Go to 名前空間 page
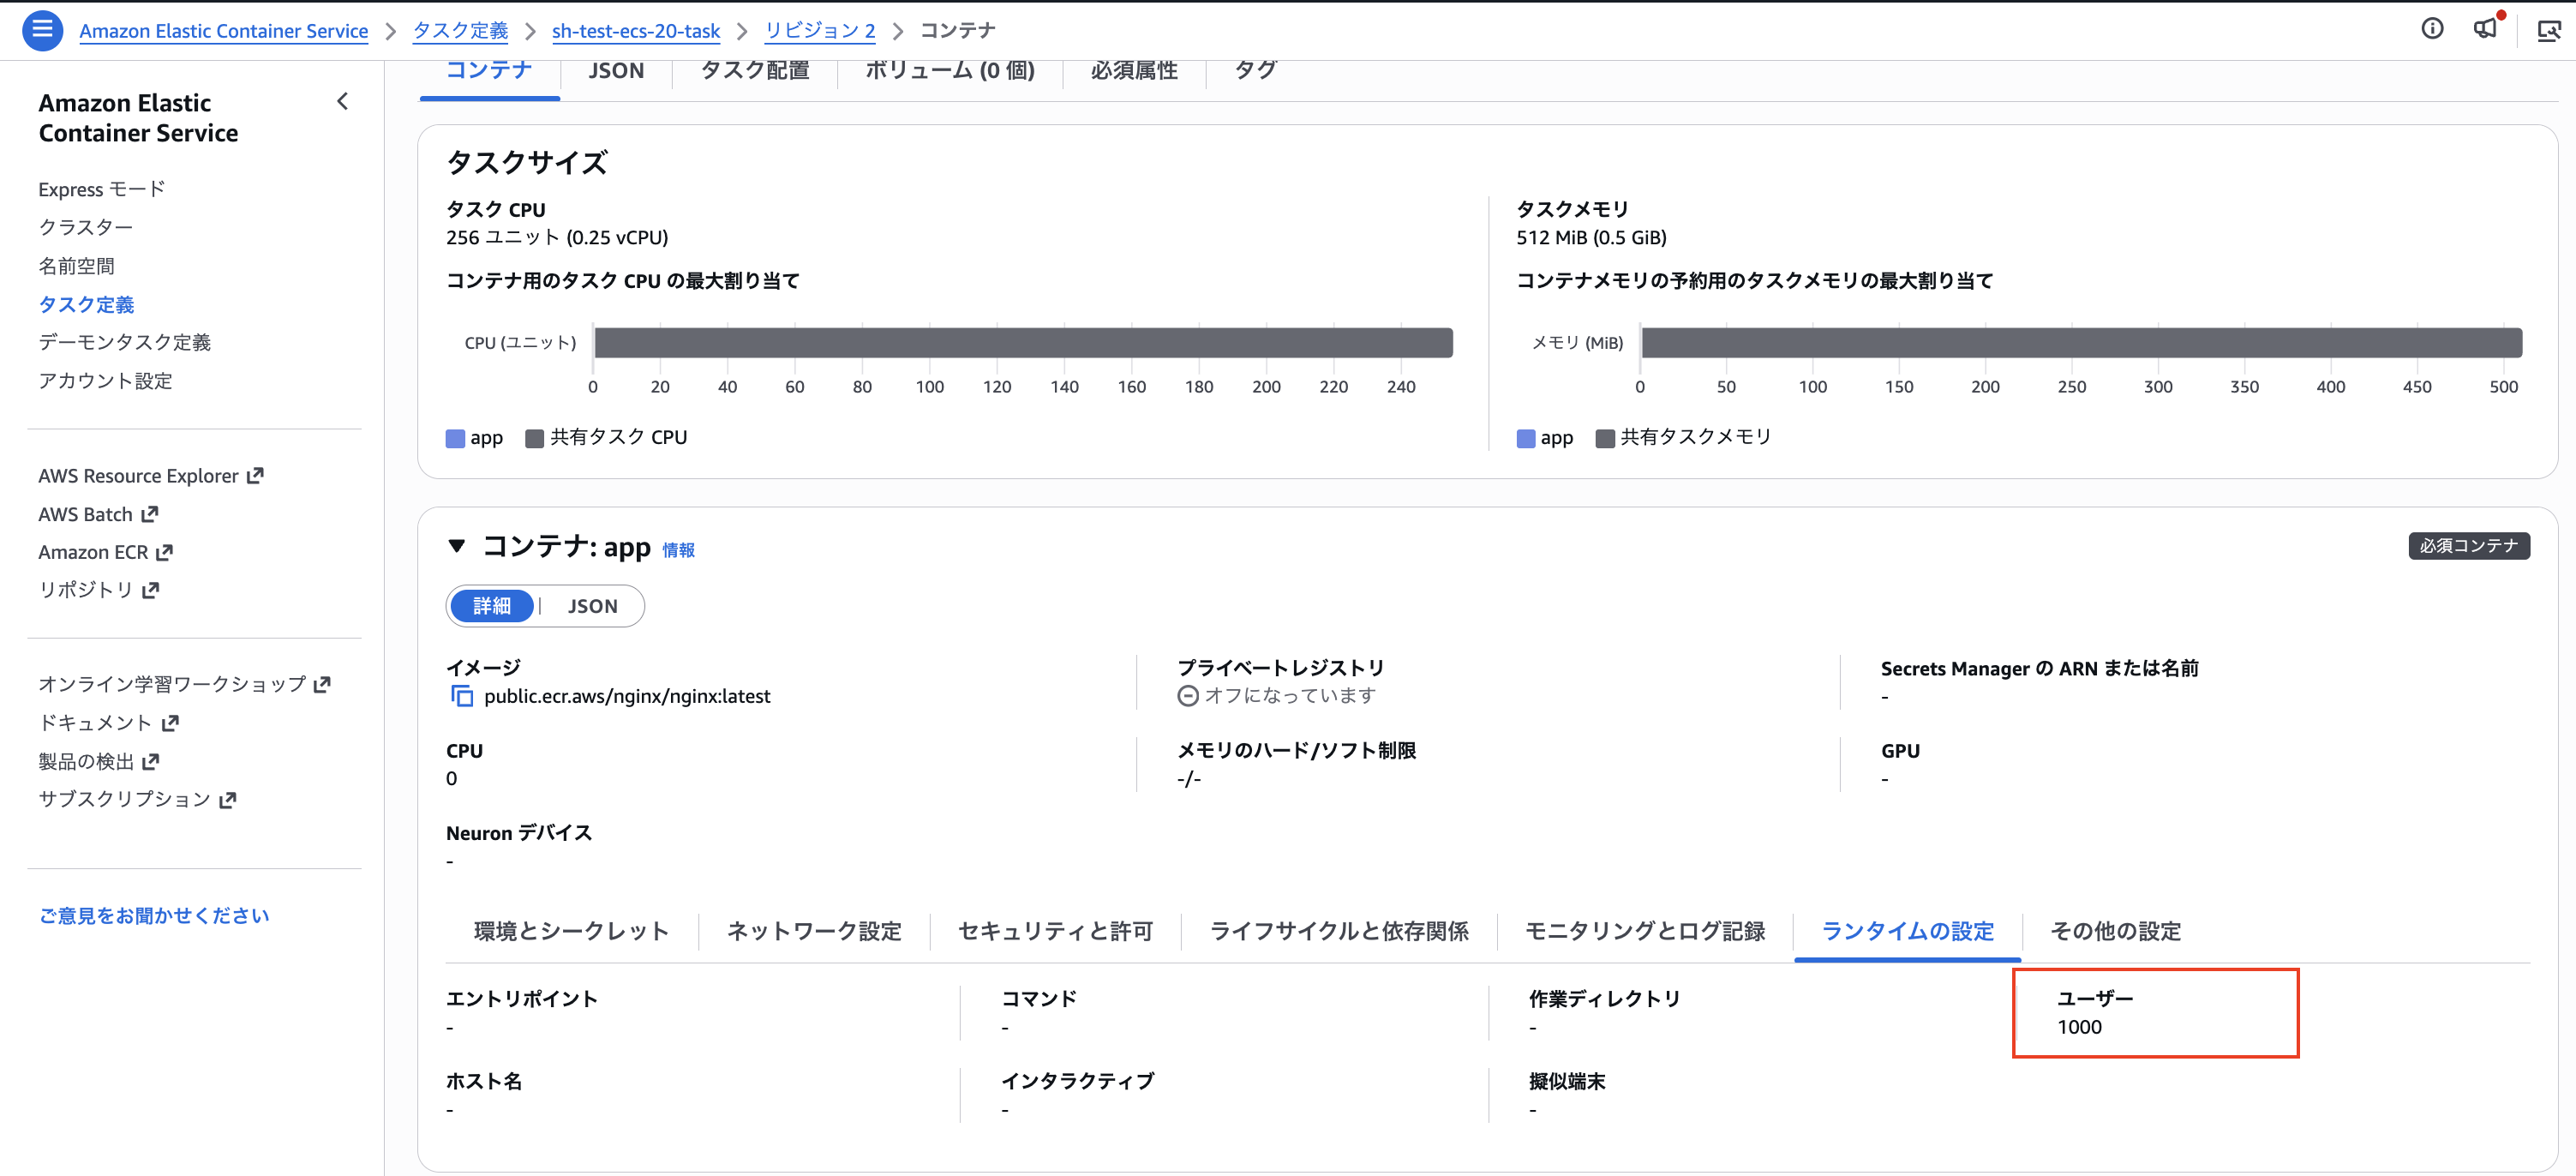Image resolution: width=2576 pixels, height=1176 pixels. pos(76,266)
